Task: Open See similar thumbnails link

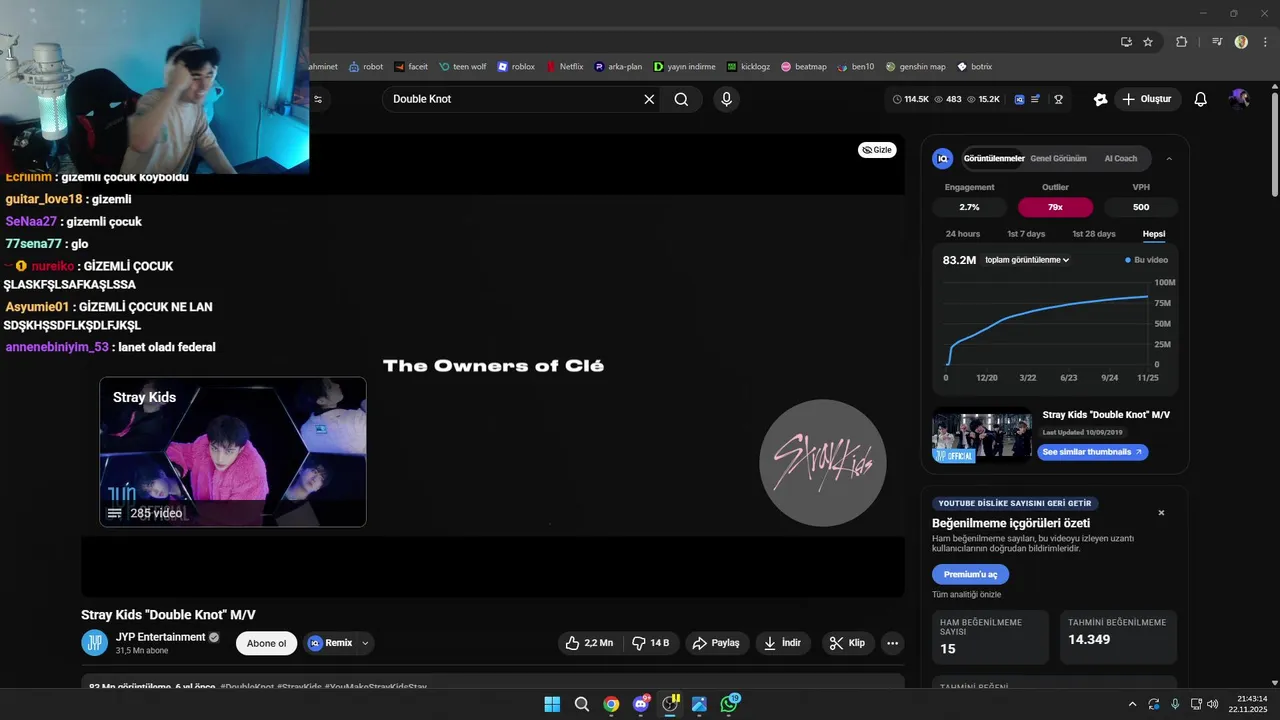Action: coord(1092,452)
